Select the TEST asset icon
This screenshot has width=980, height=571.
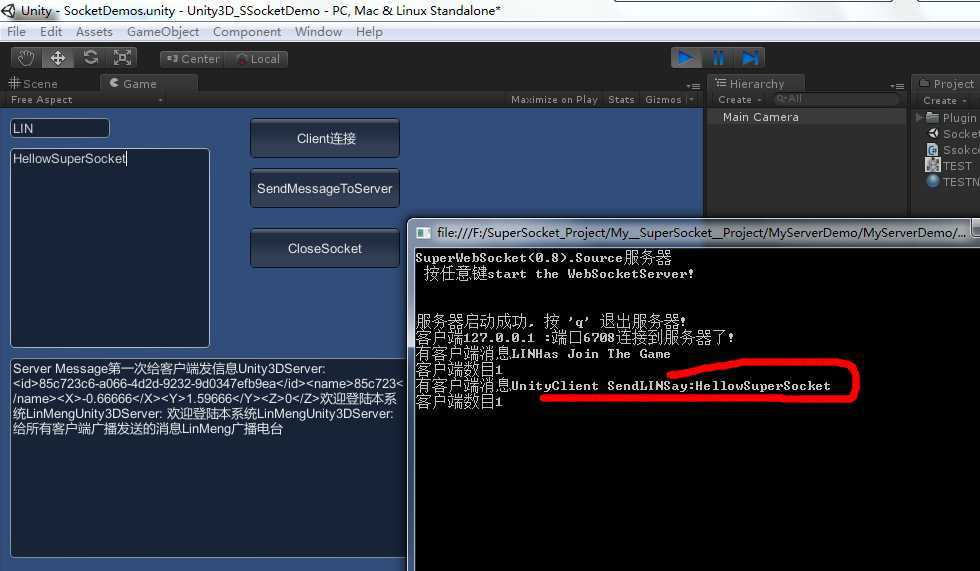(932, 165)
